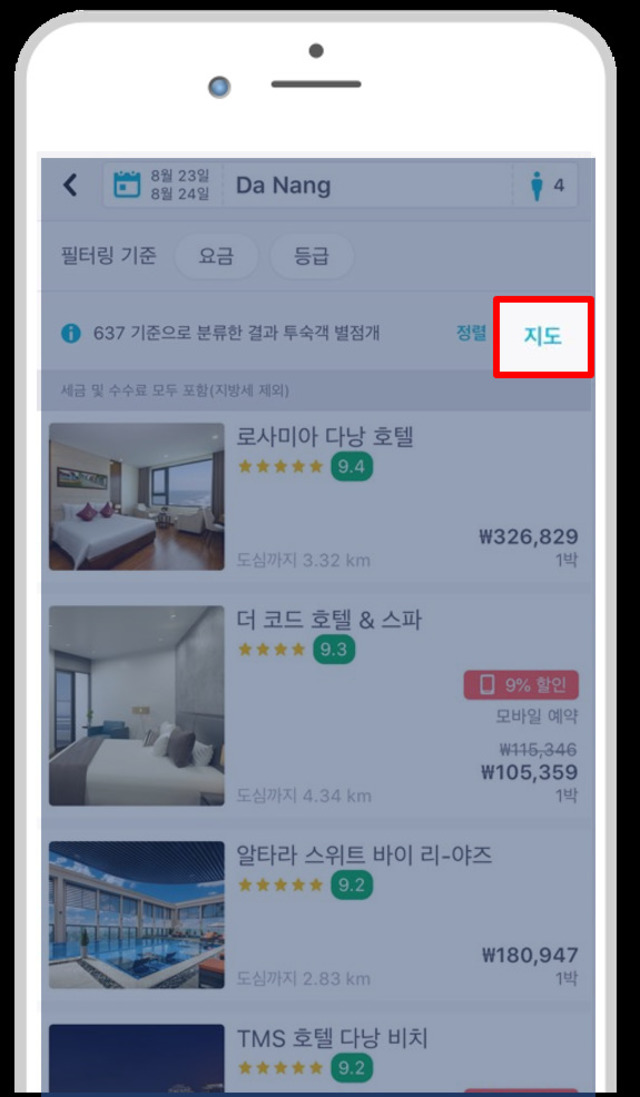Screen dimensions: 640x1097
Task: Open the 등급 rating filter
Action: point(312,256)
